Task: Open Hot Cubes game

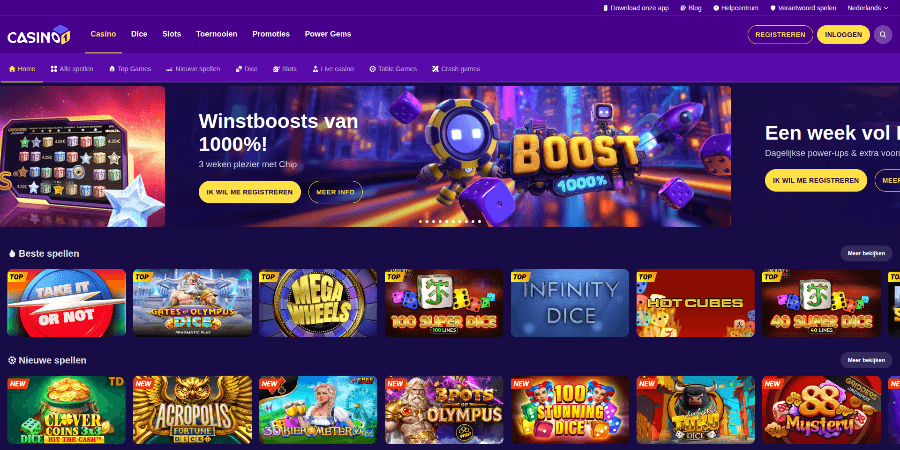Action: tap(696, 302)
